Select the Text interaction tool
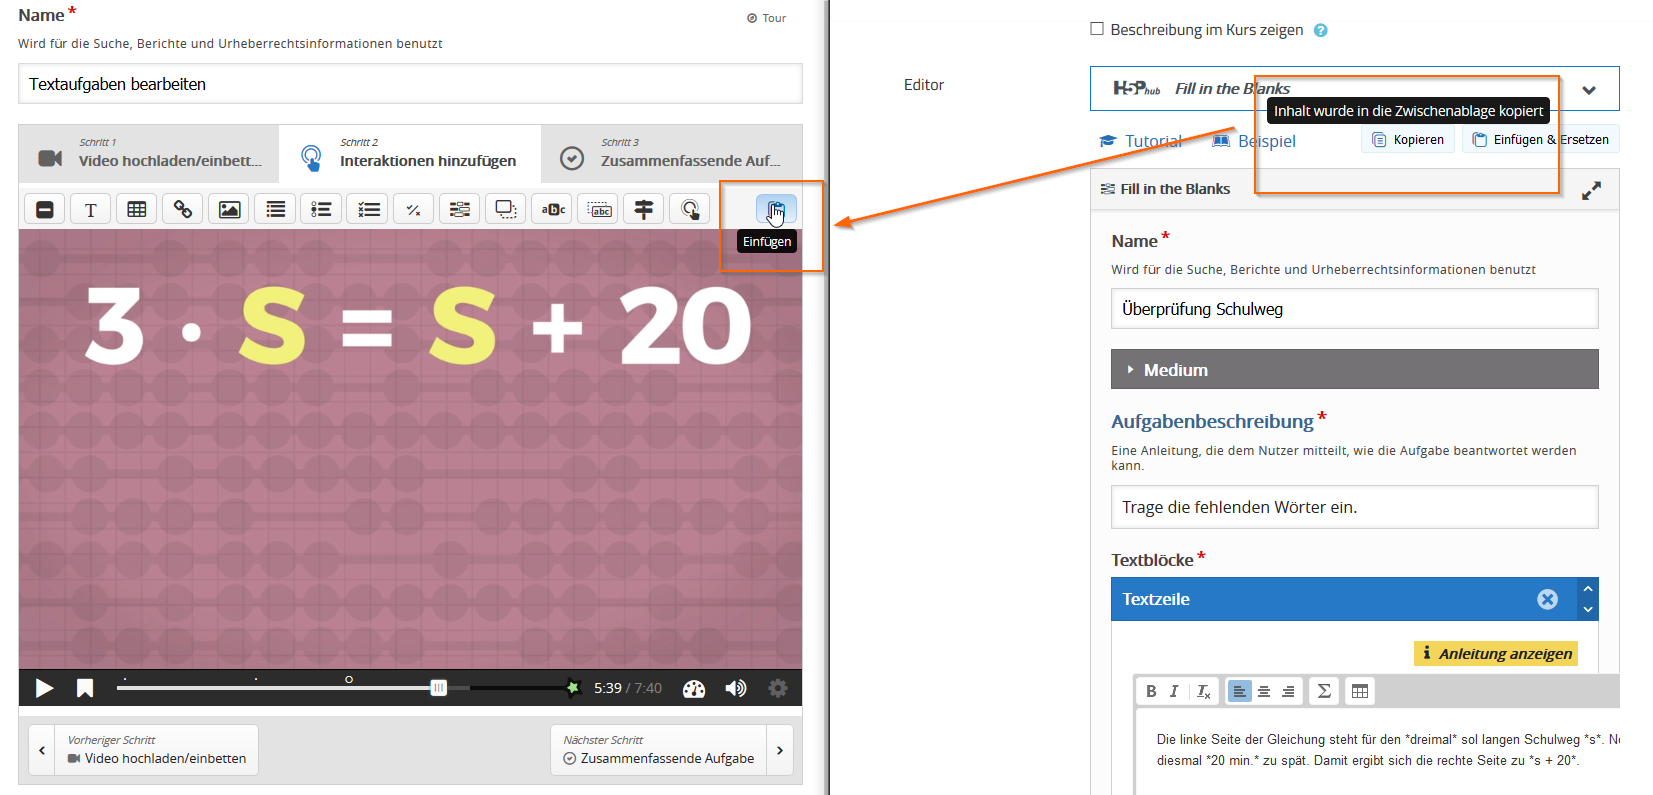The width and height of the screenshot is (1653, 795). pyautogui.click(x=91, y=209)
